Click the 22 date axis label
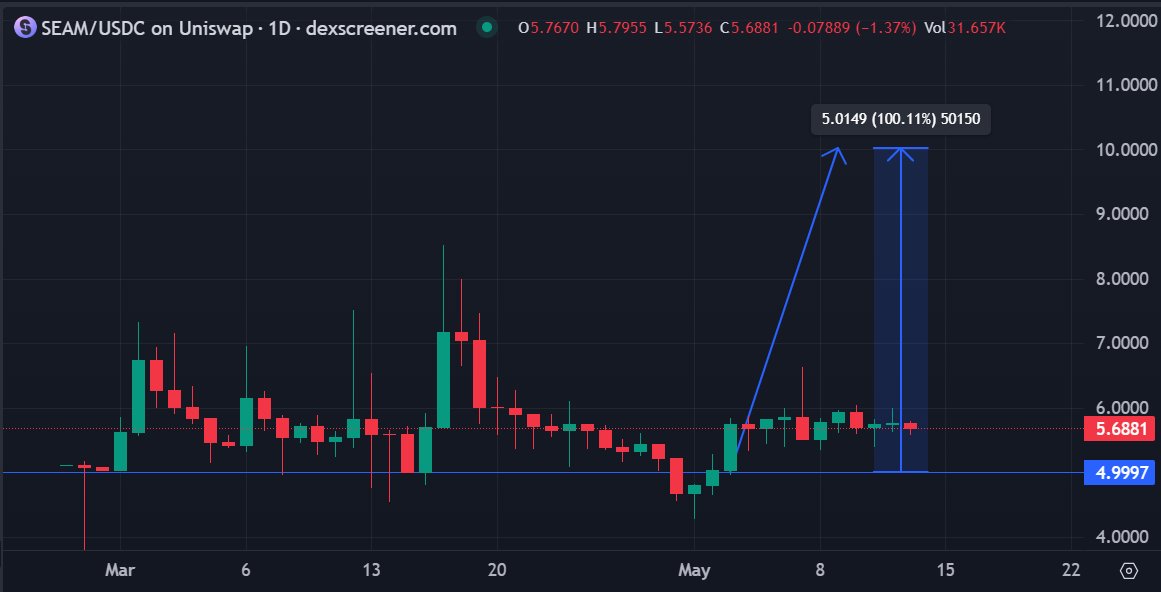1161x592 pixels. coord(1071,571)
